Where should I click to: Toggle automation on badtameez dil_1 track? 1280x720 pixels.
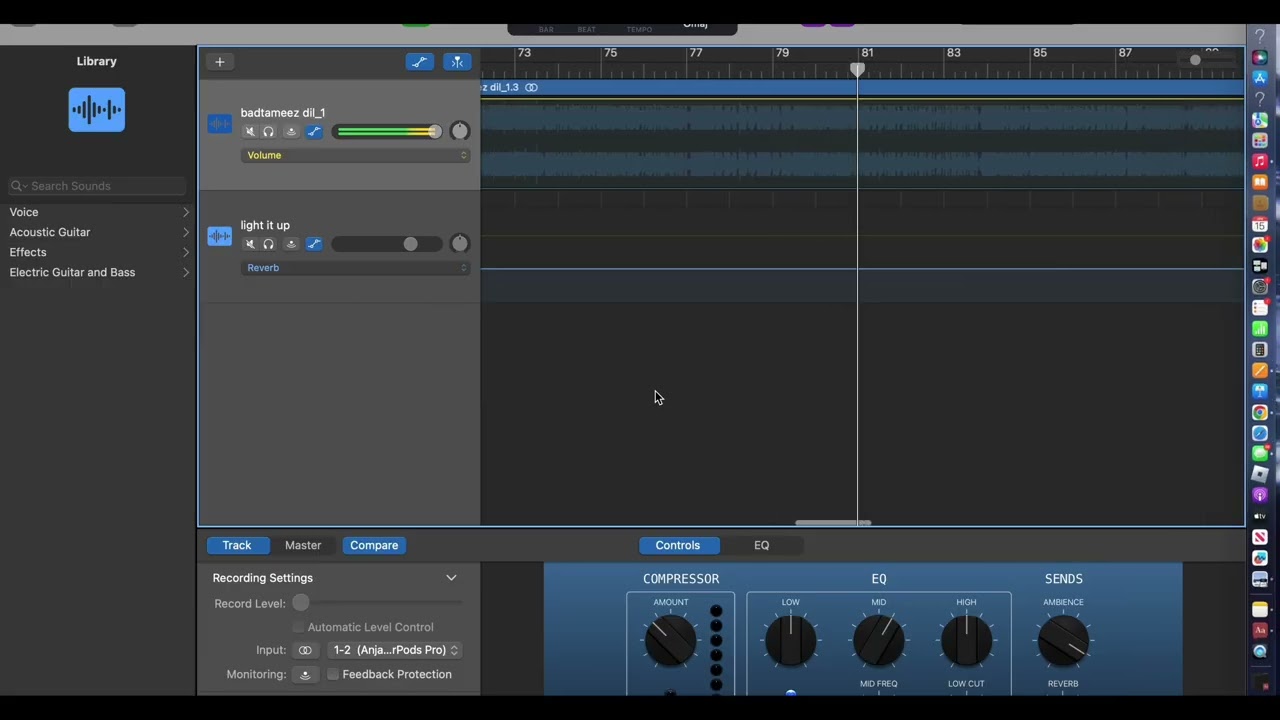pos(314,132)
